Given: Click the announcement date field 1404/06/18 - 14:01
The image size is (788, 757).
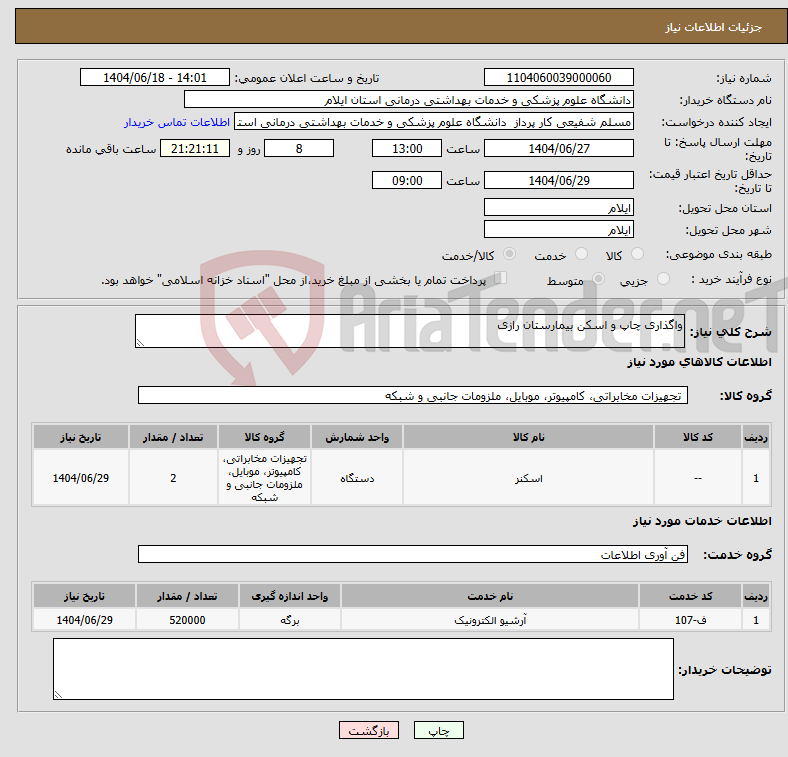Looking at the screenshot, I should coord(155,77).
